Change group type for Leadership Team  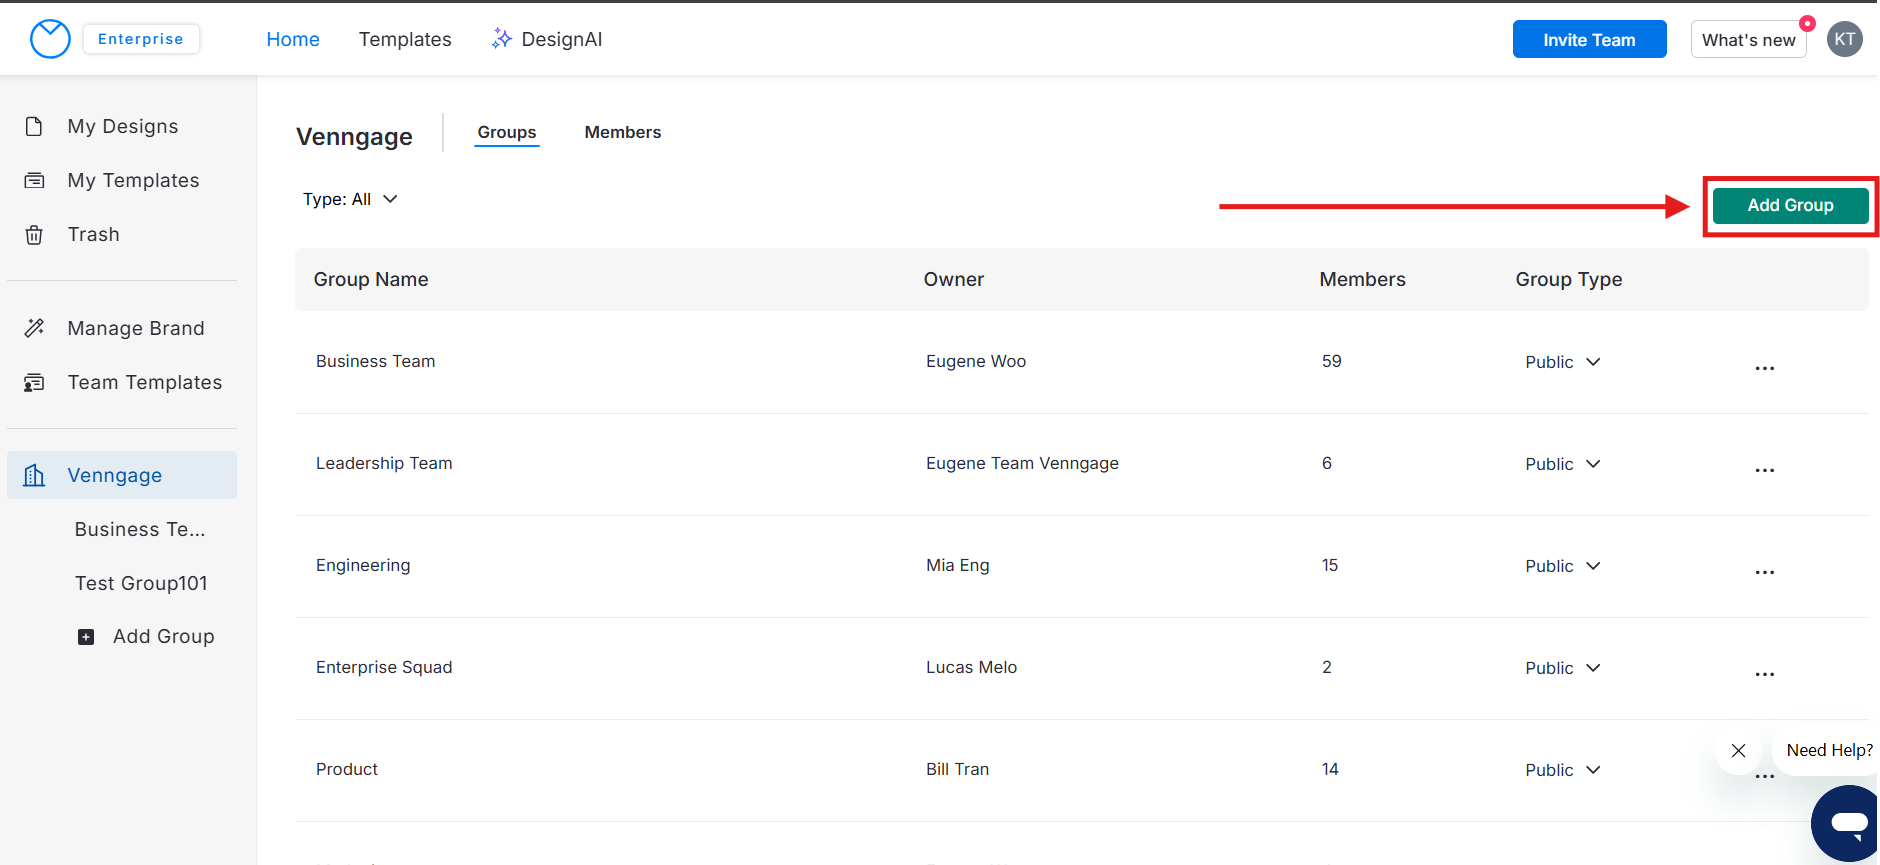[1562, 464]
